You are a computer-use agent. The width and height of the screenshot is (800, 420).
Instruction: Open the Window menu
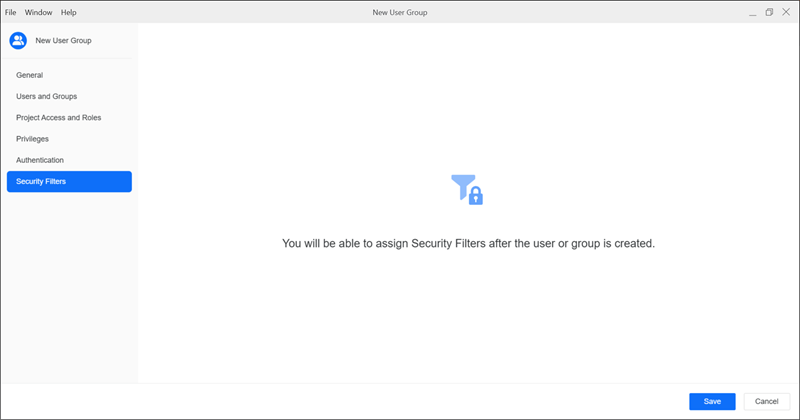(39, 12)
